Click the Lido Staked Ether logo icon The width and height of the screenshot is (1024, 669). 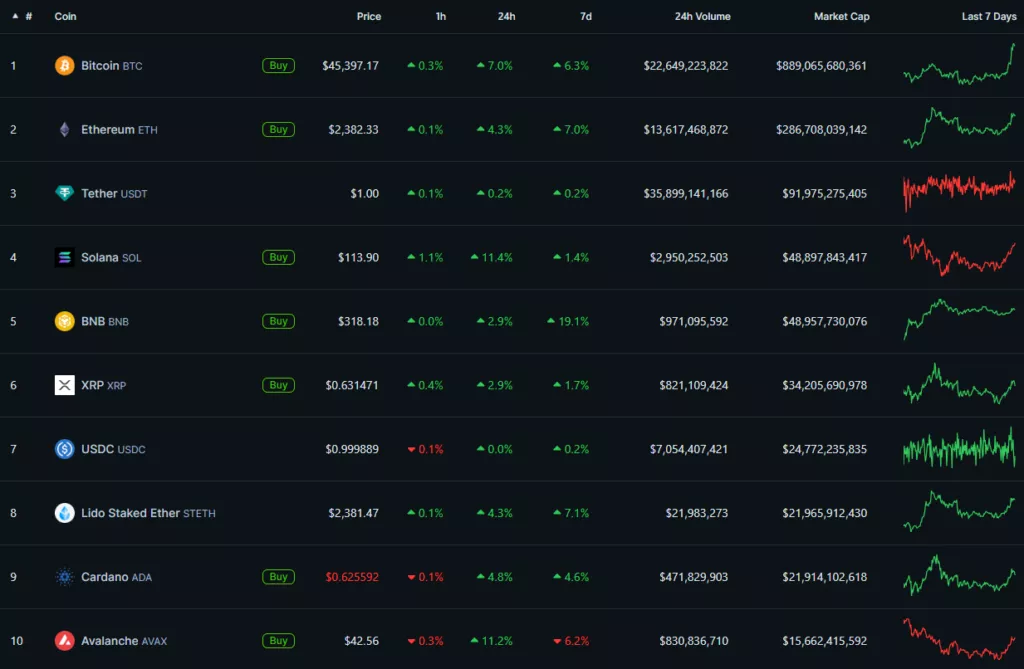click(x=64, y=513)
